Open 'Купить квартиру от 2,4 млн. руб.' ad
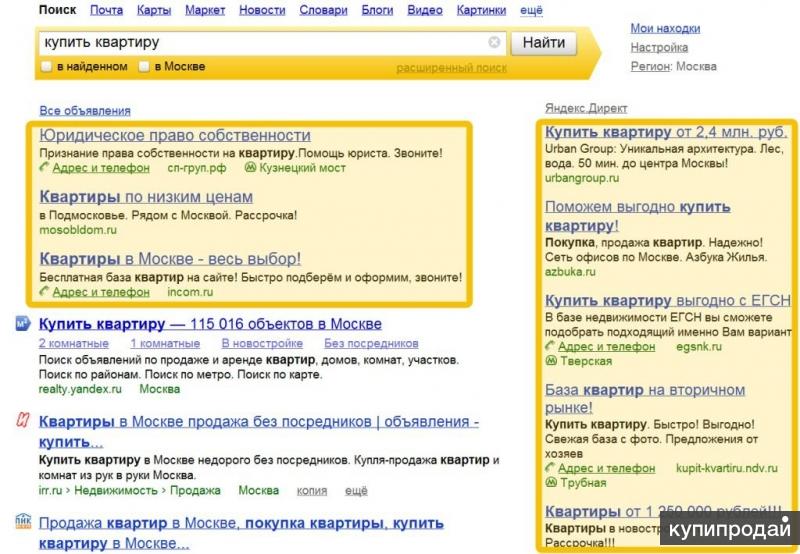Image resolution: width=800 pixels, height=554 pixels. (x=666, y=132)
